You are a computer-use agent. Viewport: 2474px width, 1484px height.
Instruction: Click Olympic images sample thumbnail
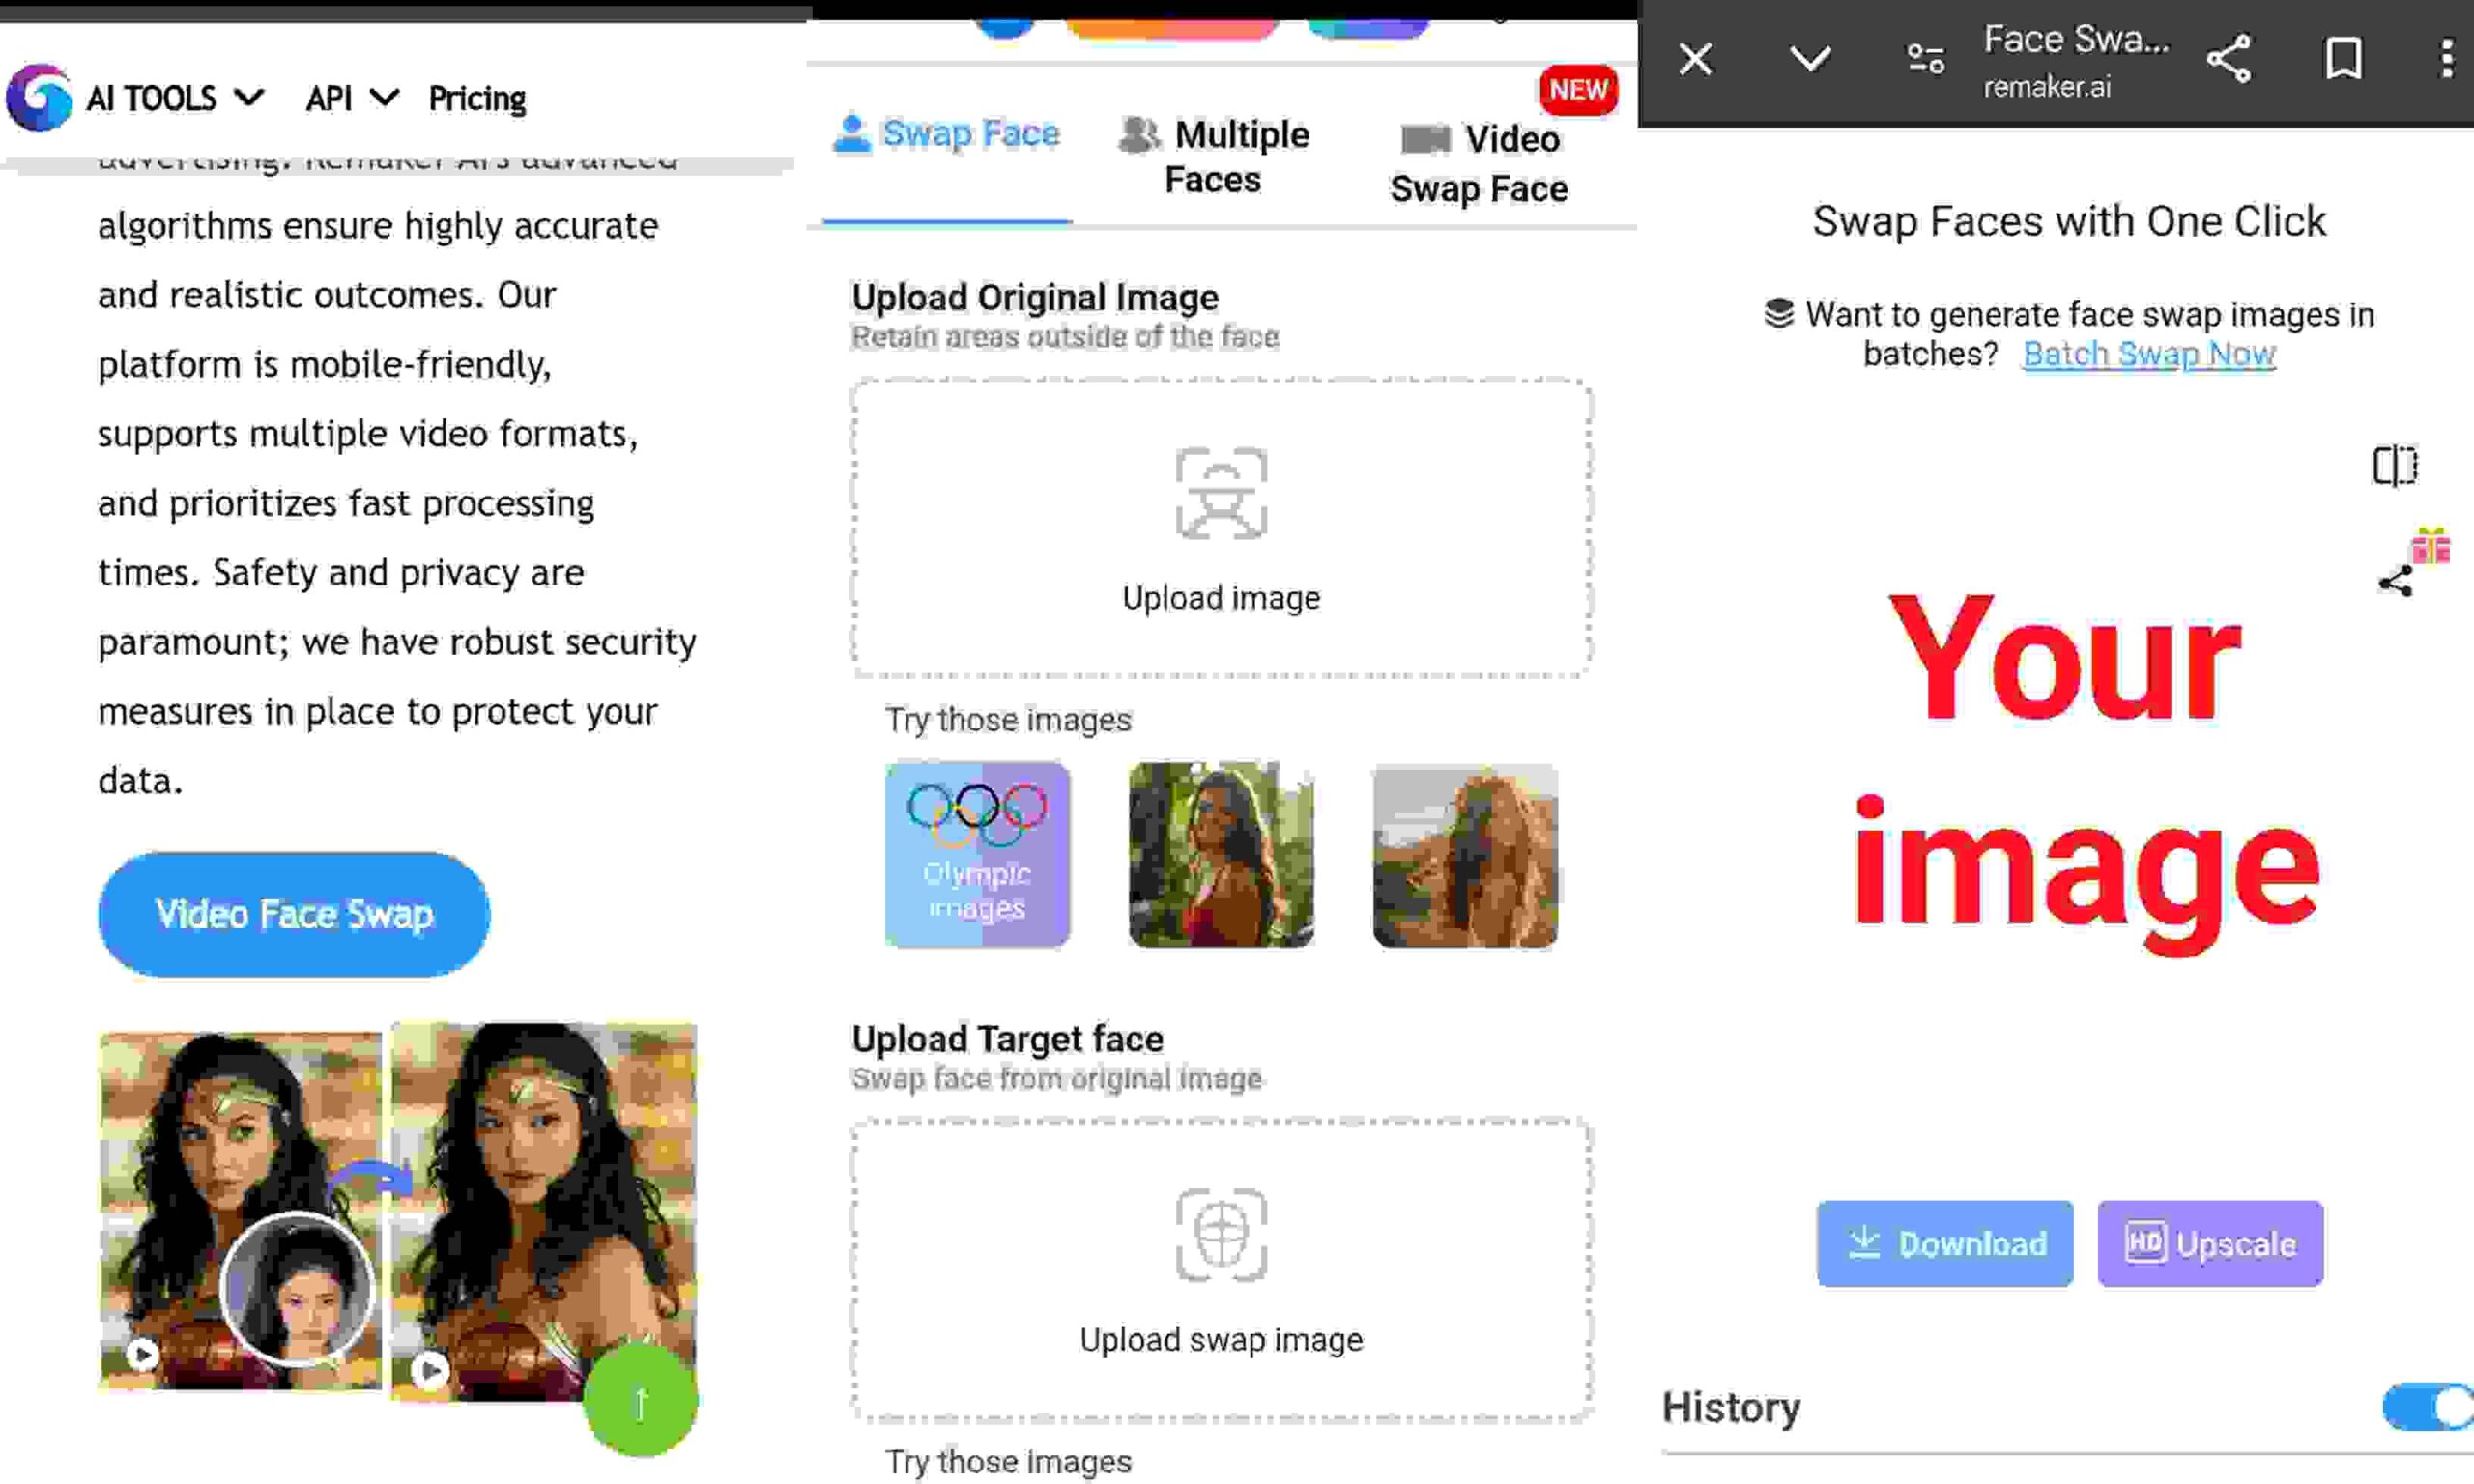coord(977,853)
